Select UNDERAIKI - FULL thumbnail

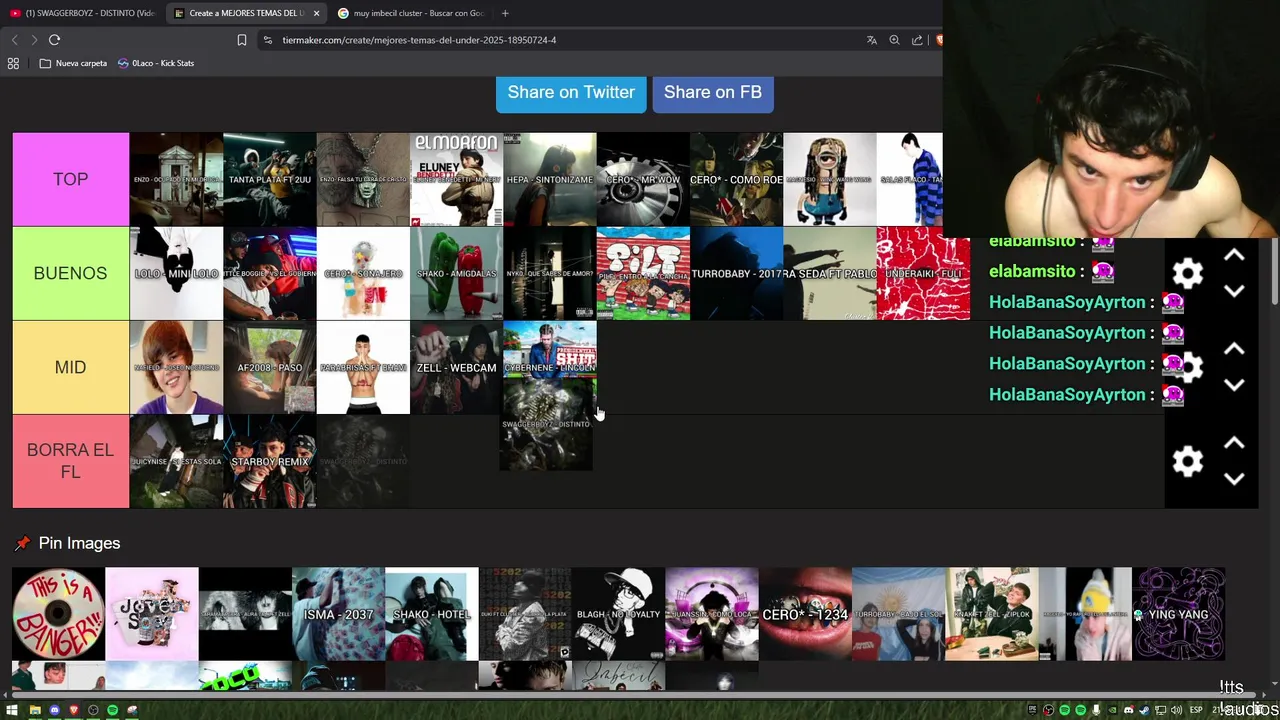pyautogui.click(x=923, y=273)
